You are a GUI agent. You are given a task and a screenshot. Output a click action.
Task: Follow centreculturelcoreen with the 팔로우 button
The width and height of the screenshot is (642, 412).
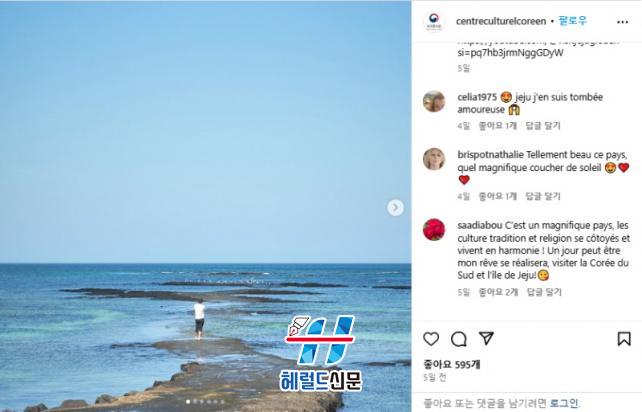(x=572, y=21)
